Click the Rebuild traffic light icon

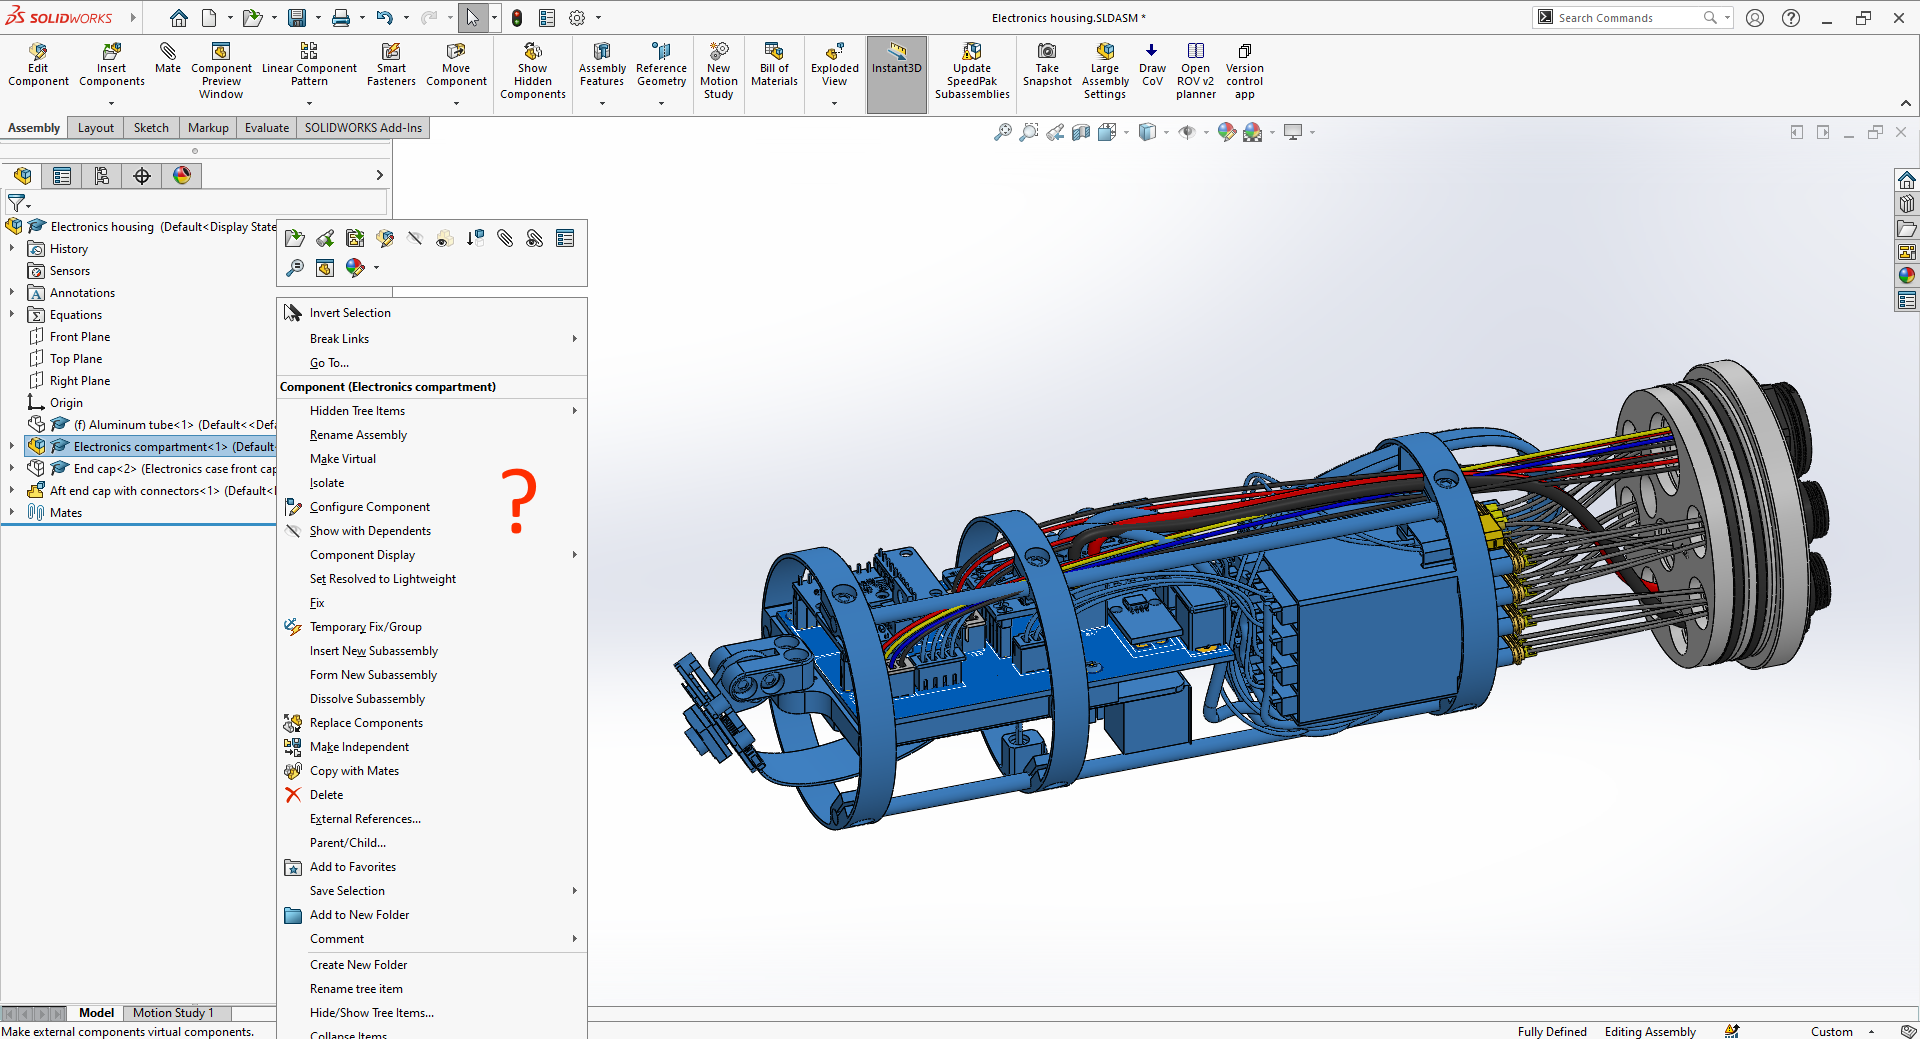pyautogui.click(x=517, y=18)
